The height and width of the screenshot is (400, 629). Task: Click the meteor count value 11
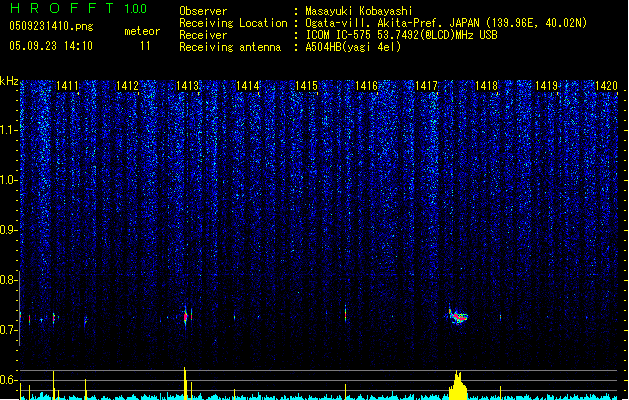click(145, 46)
